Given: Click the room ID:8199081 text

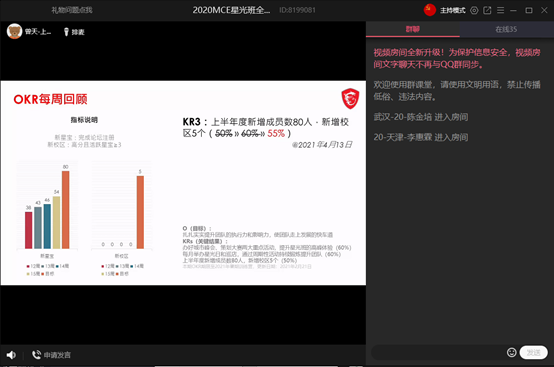Looking at the screenshot, I should [x=297, y=10].
